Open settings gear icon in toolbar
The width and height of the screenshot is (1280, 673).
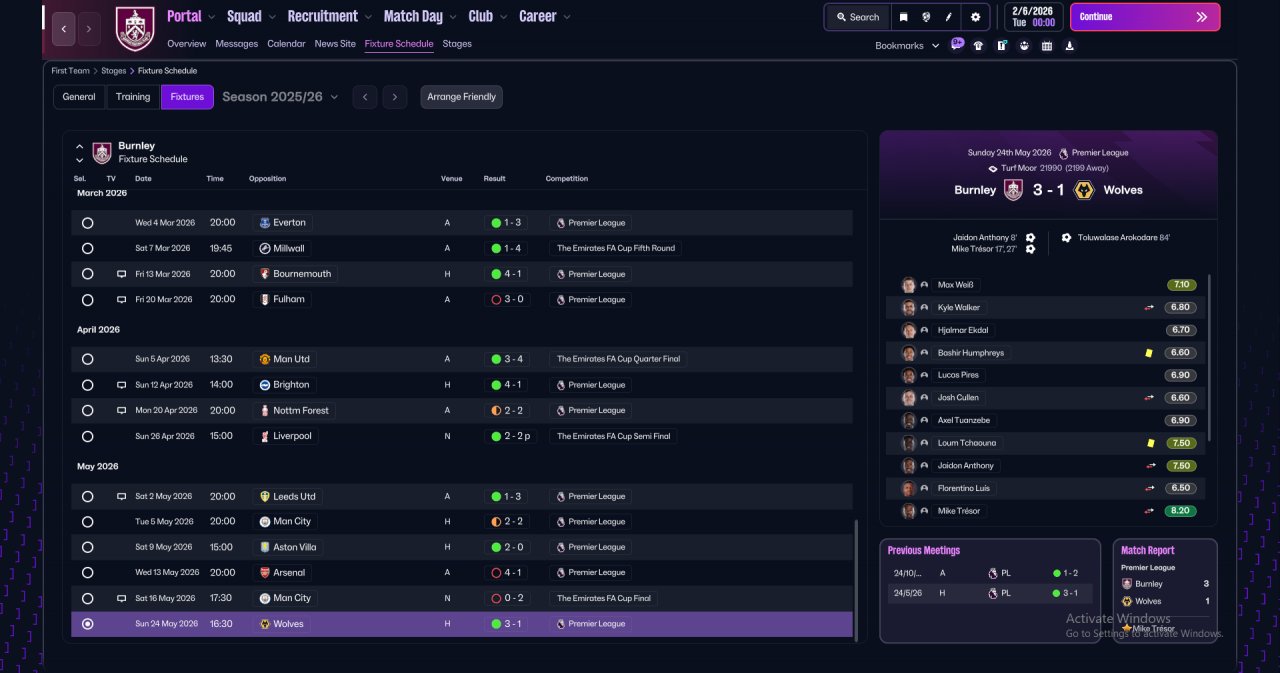click(x=975, y=17)
